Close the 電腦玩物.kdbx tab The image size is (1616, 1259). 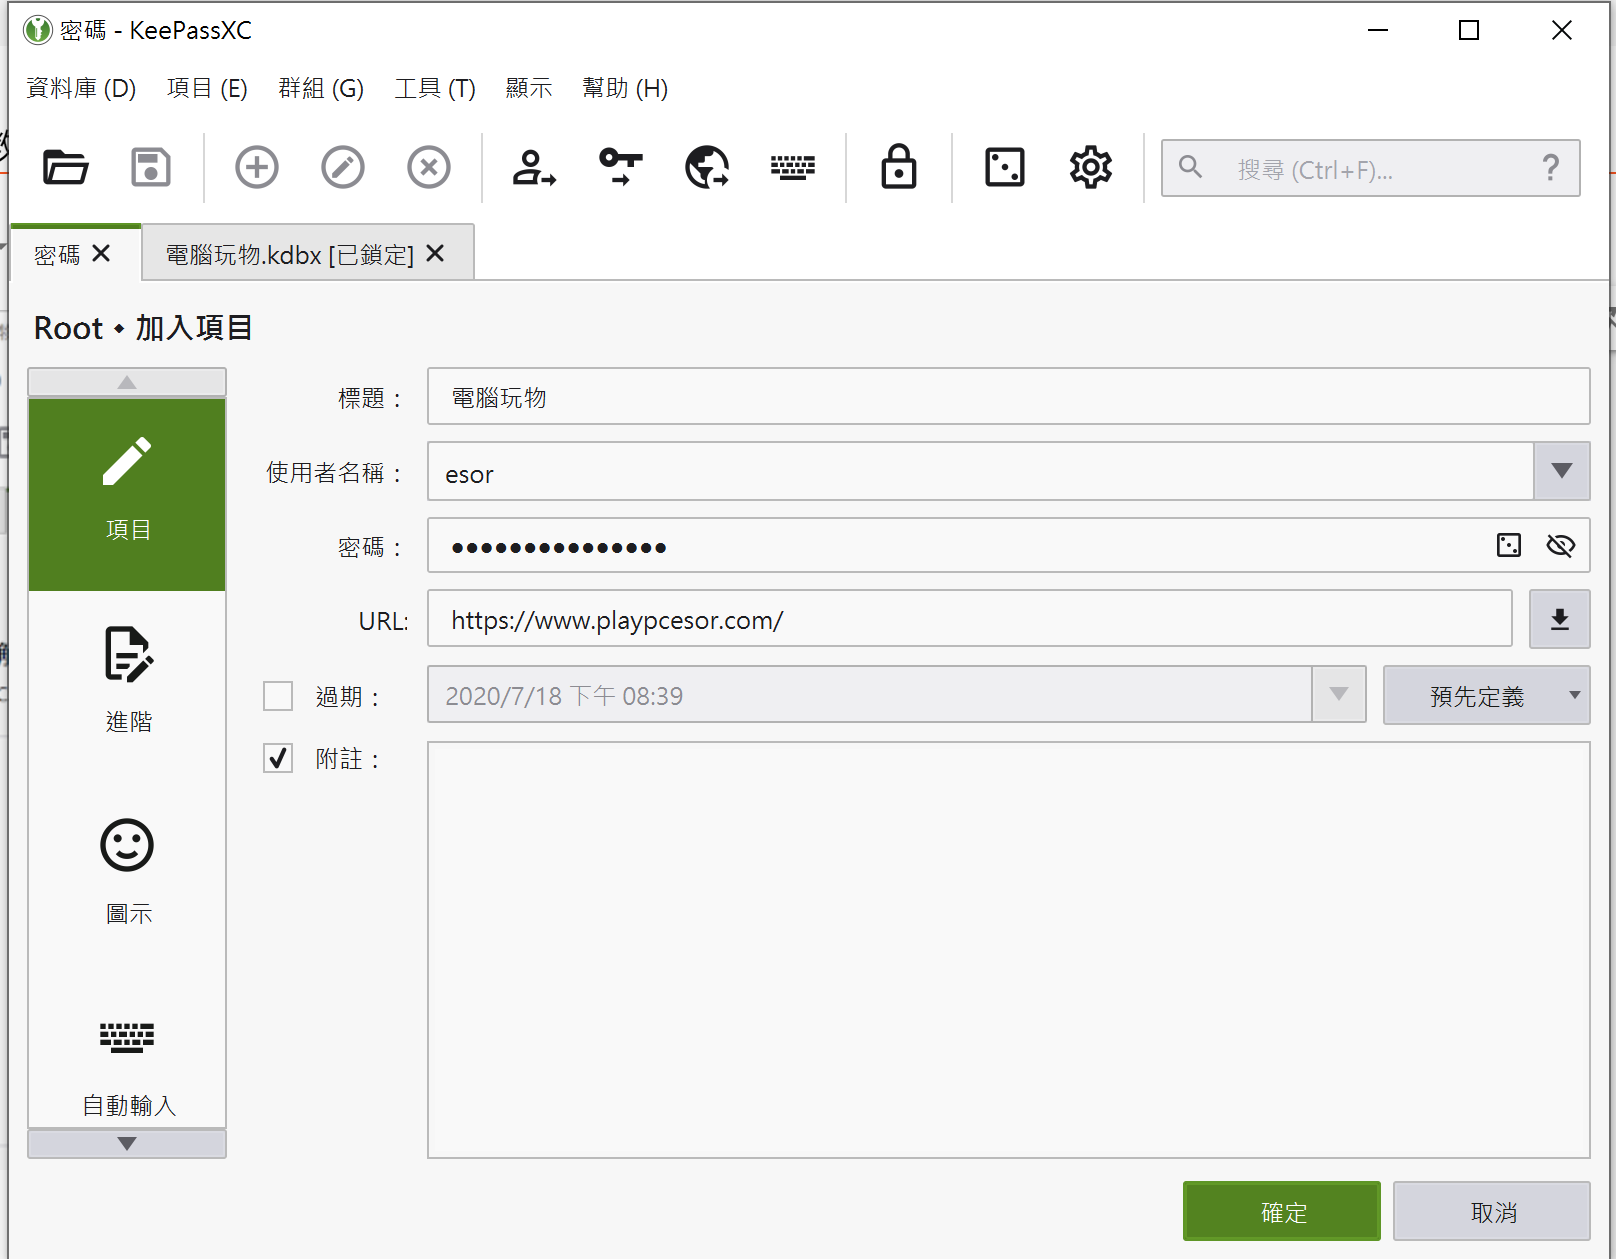point(435,254)
